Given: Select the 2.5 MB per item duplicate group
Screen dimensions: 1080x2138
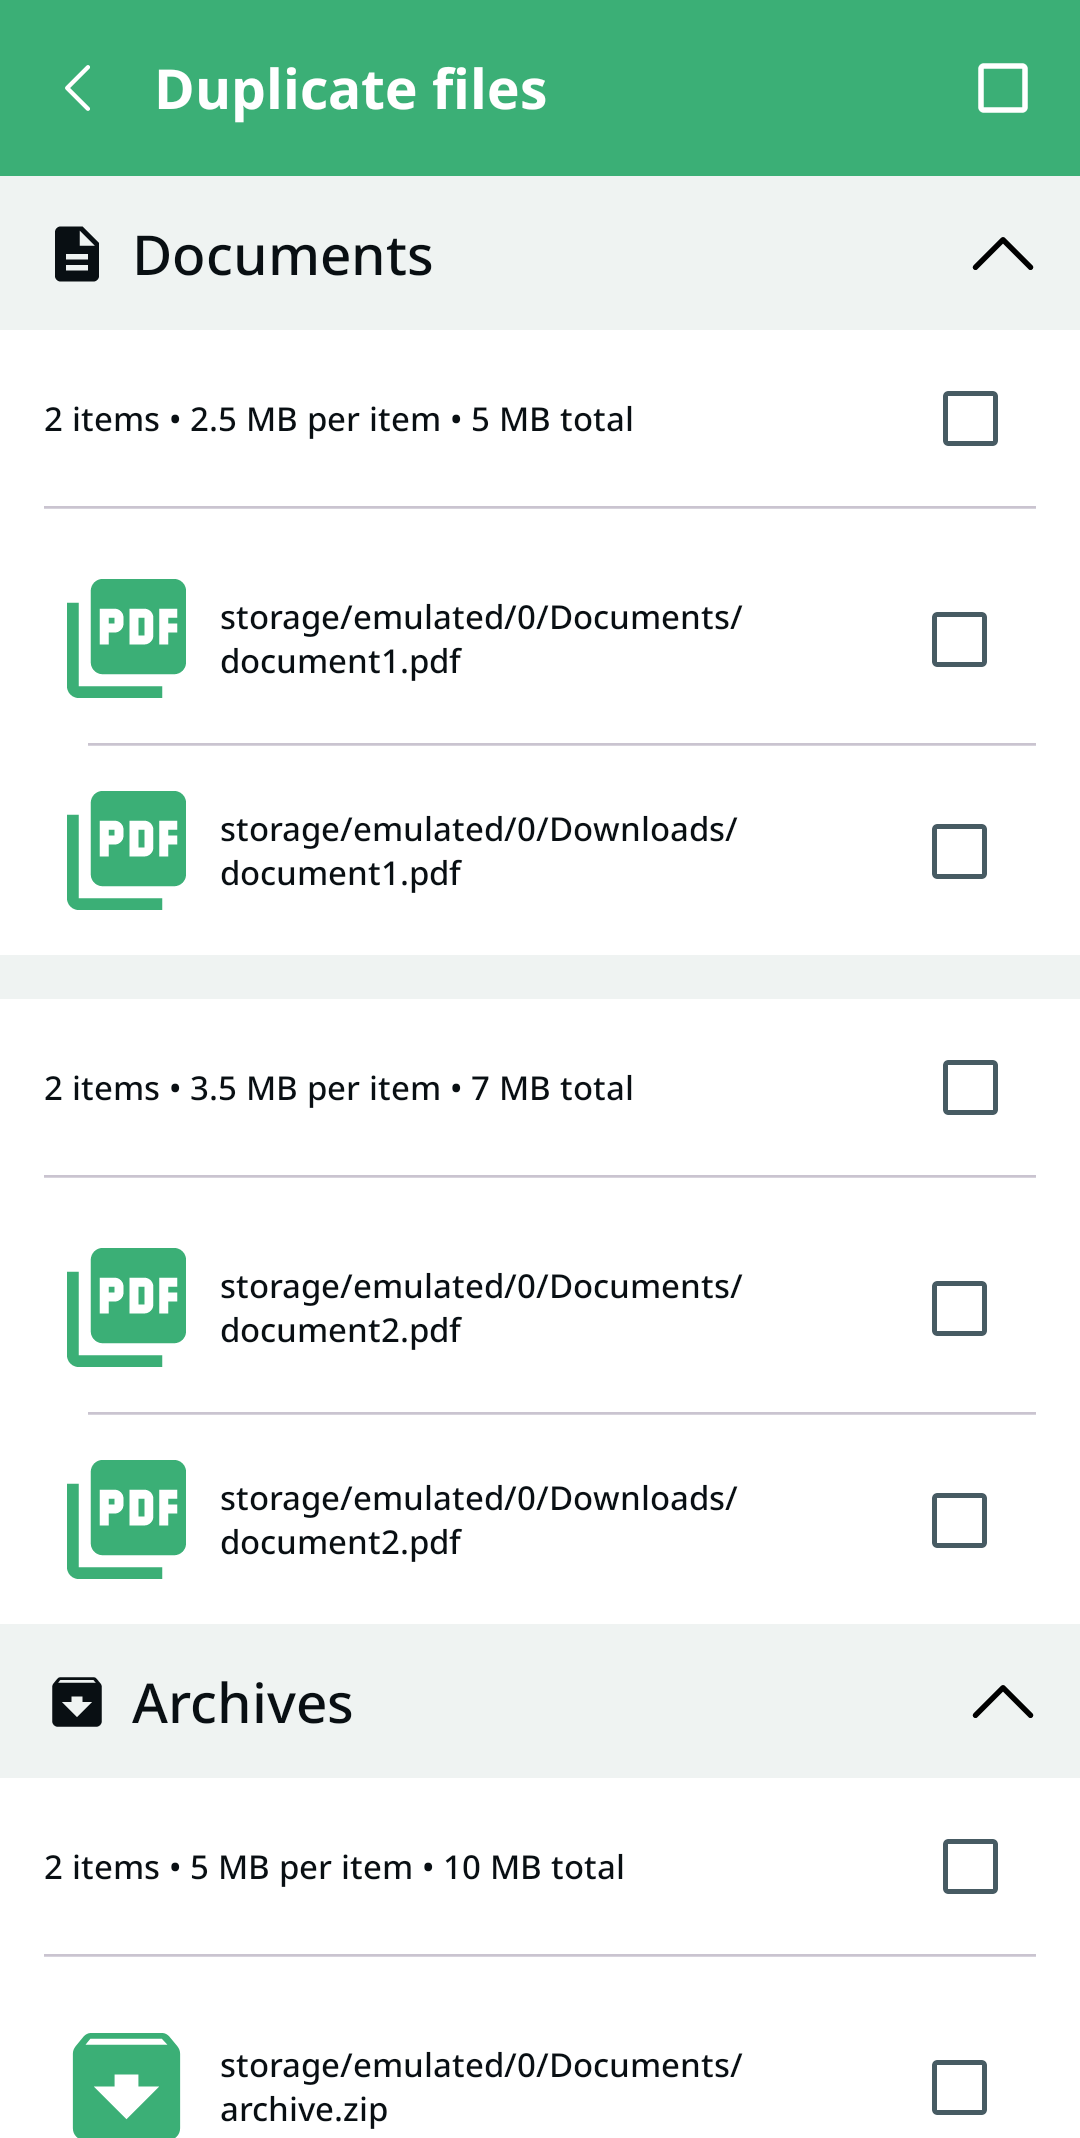Looking at the screenshot, I should [x=970, y=418].
